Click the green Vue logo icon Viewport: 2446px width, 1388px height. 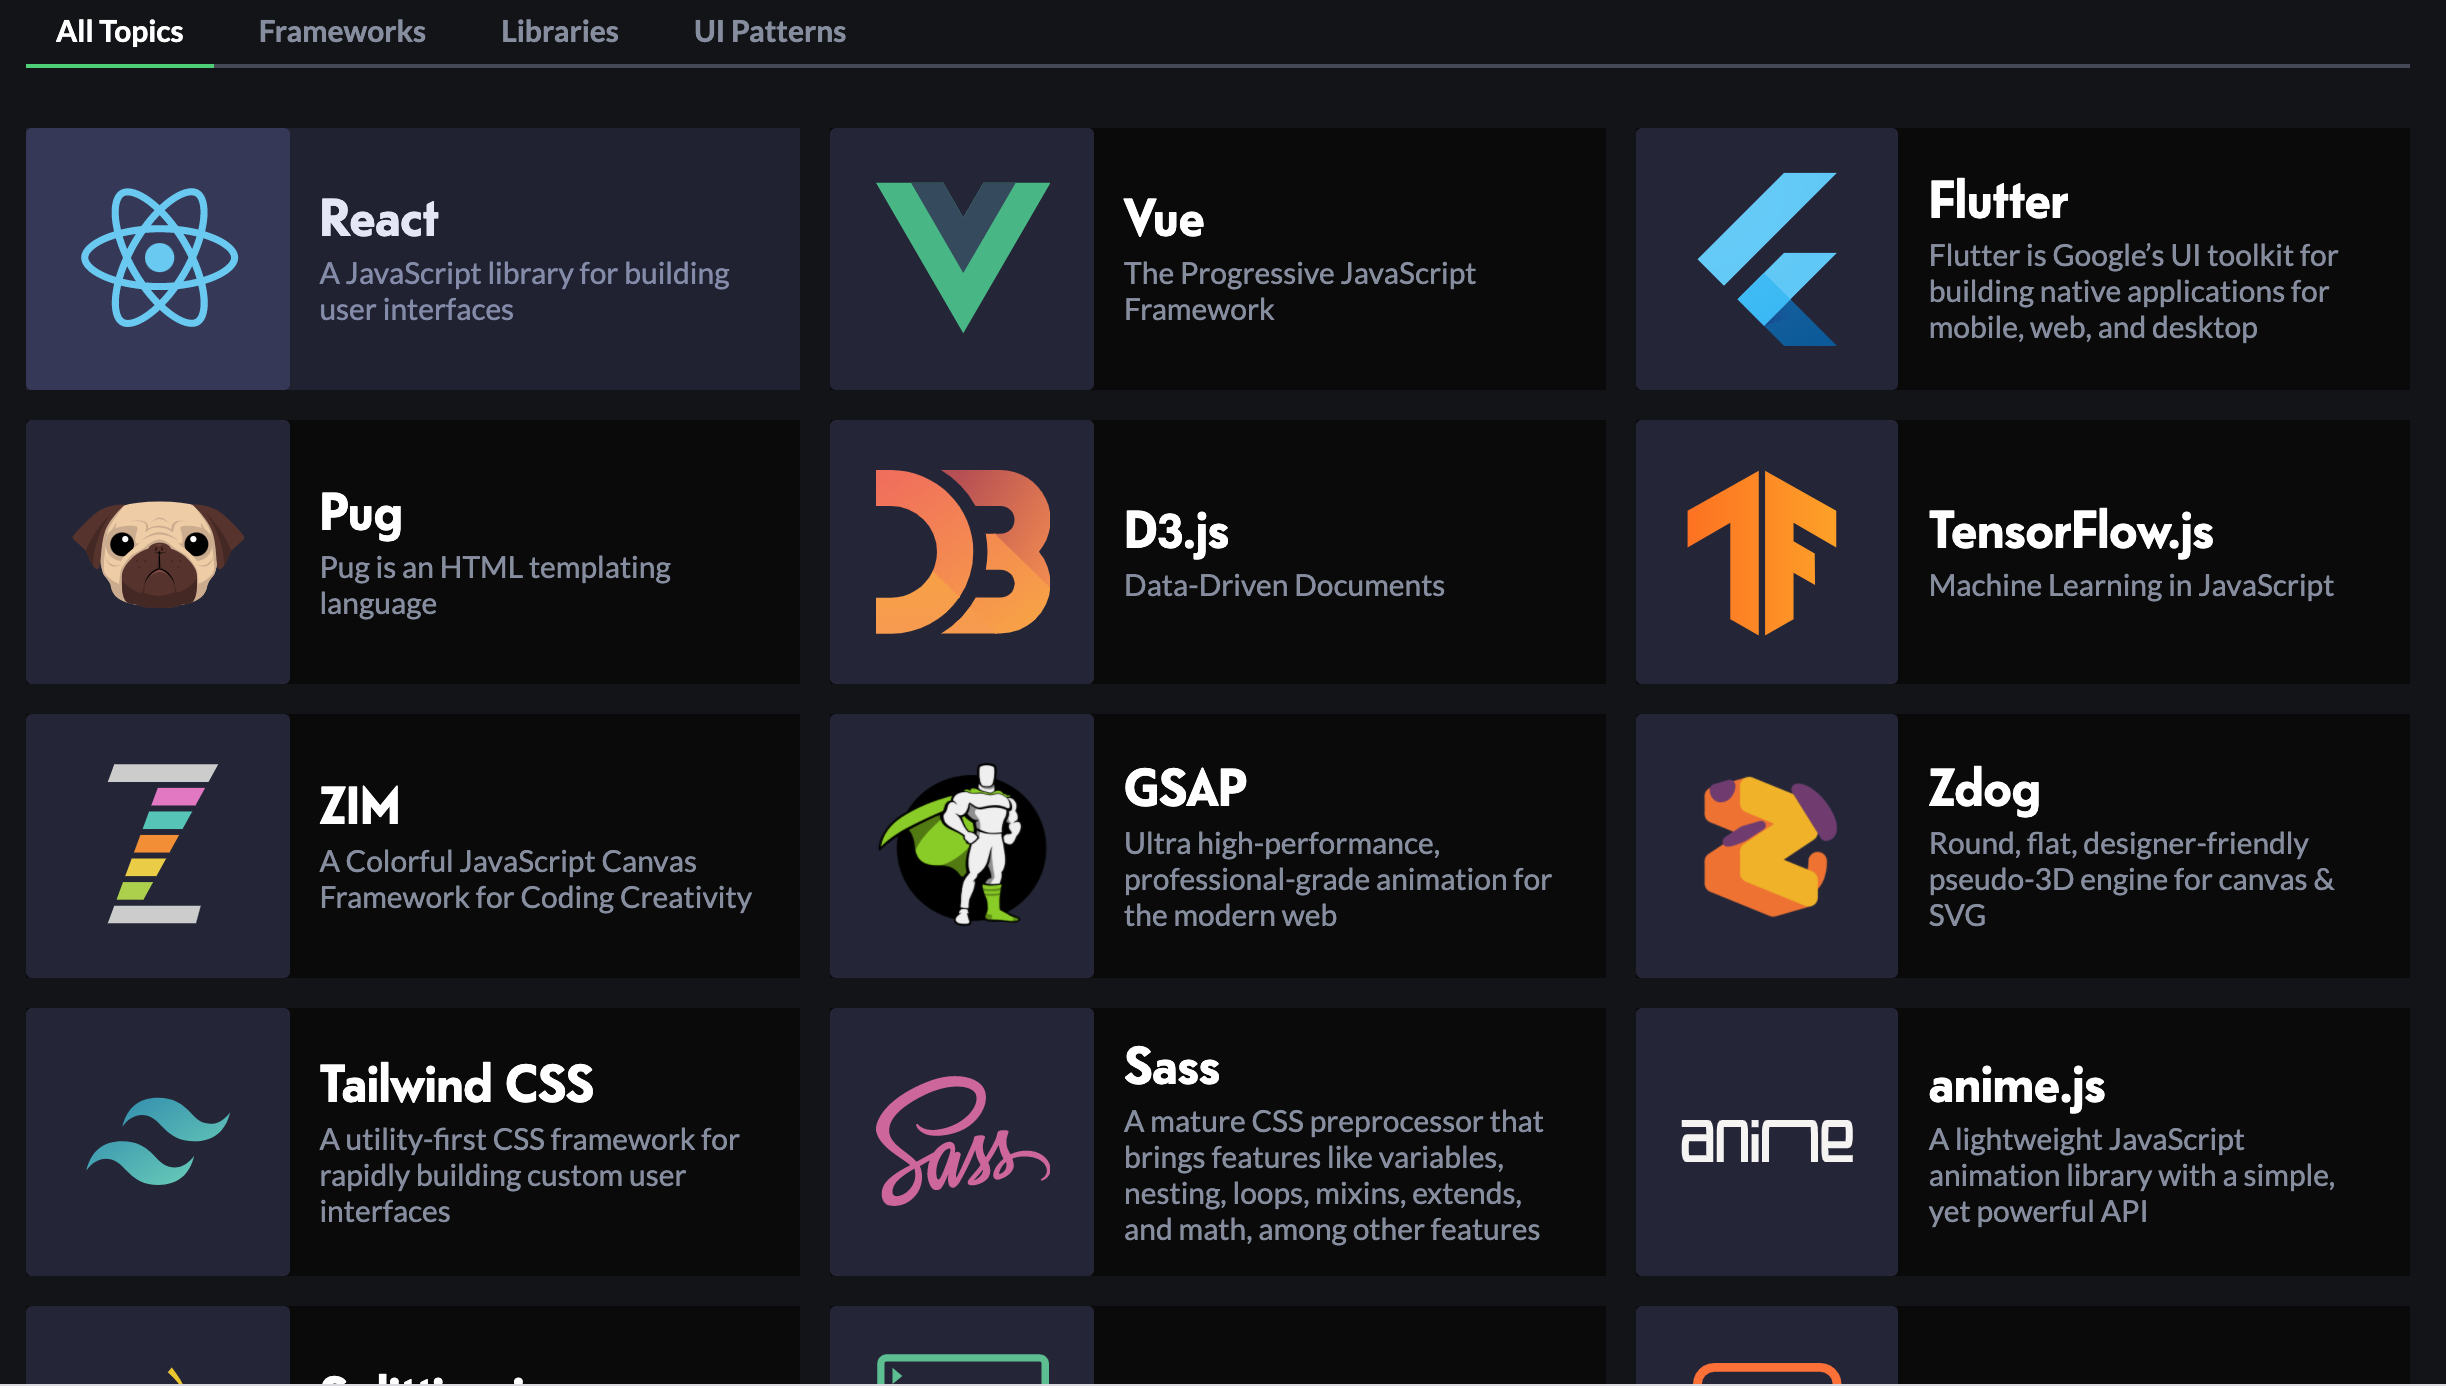pos(962,256)
